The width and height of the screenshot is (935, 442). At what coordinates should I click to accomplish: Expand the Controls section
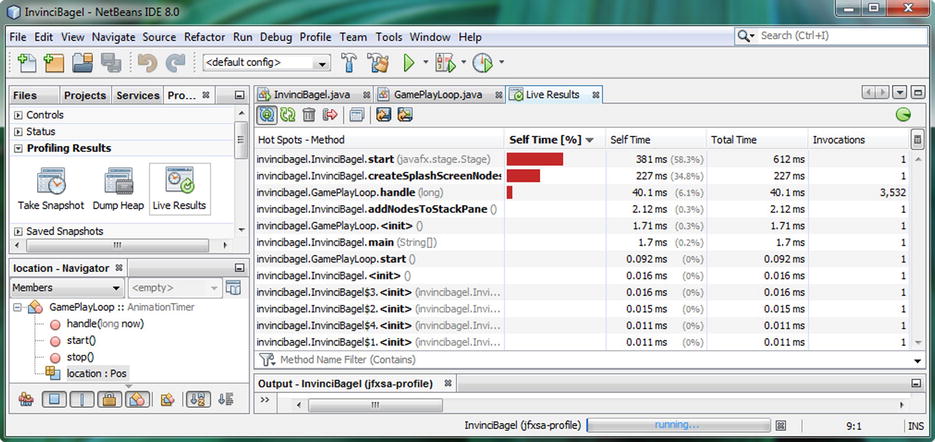pyautogui.click(x=18, y=115)
